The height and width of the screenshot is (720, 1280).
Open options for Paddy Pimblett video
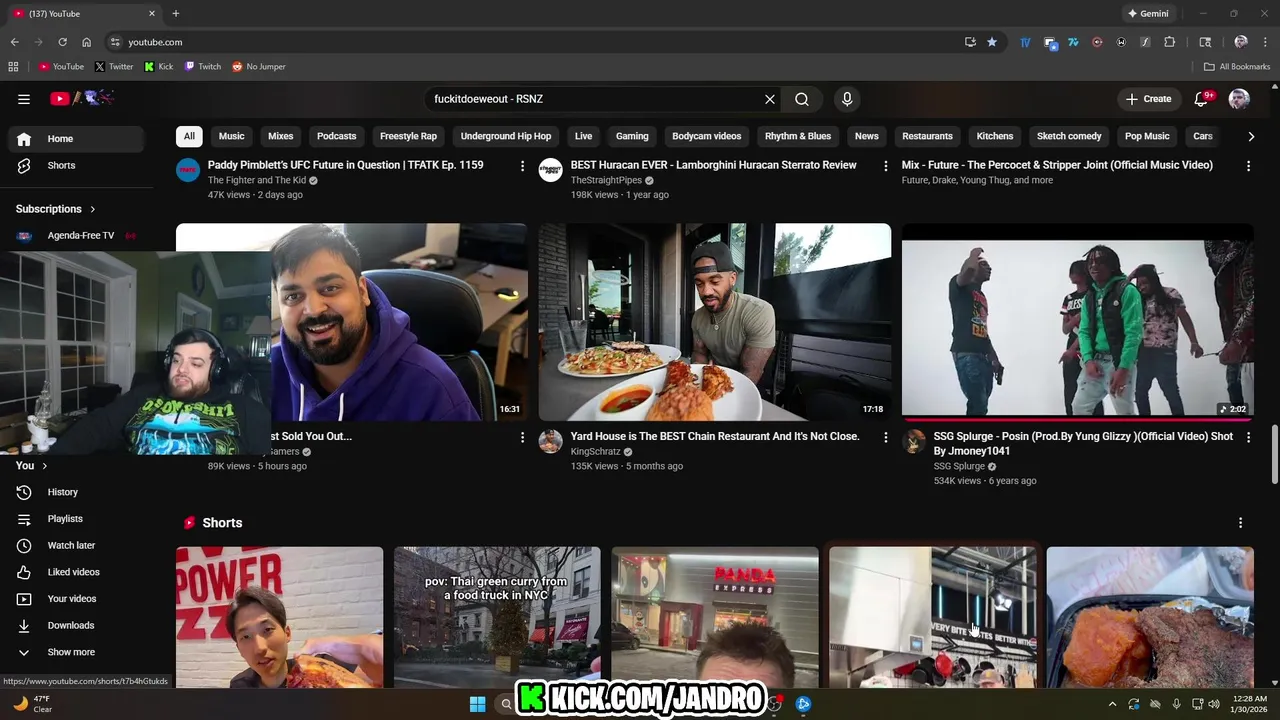522,166
